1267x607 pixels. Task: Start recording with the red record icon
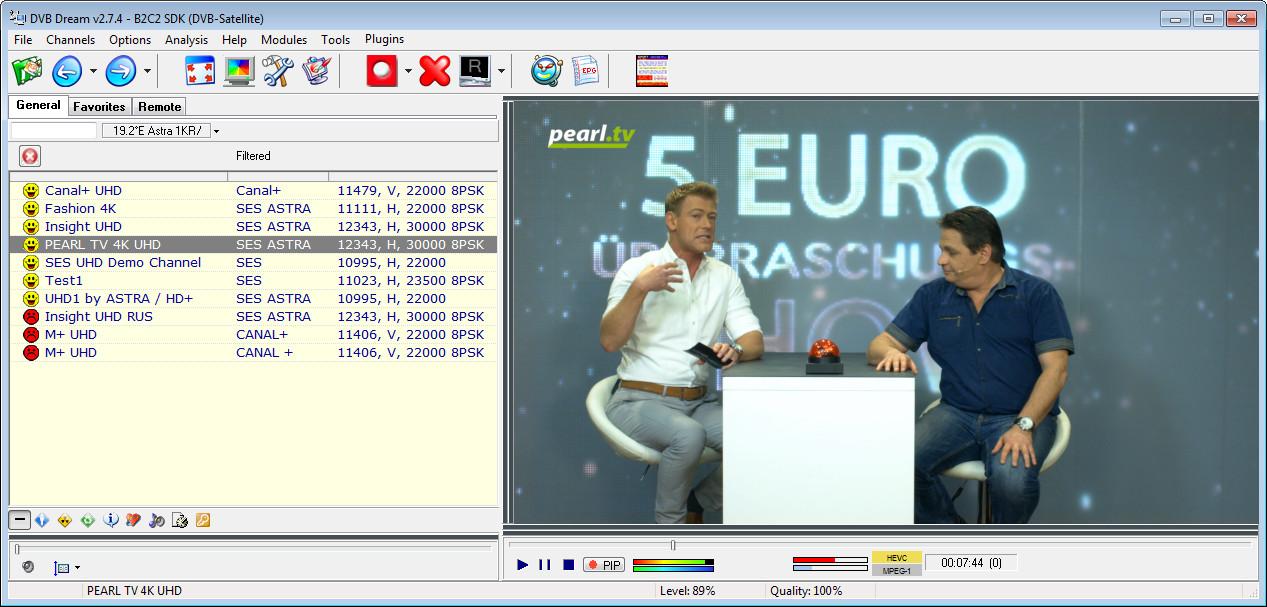coord(382,71)
